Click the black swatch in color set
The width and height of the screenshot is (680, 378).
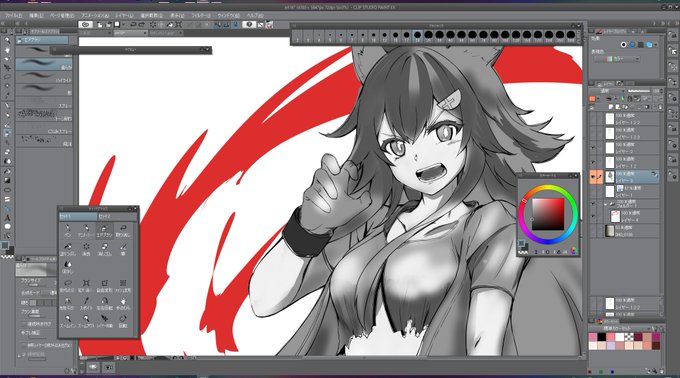[602, 337]
